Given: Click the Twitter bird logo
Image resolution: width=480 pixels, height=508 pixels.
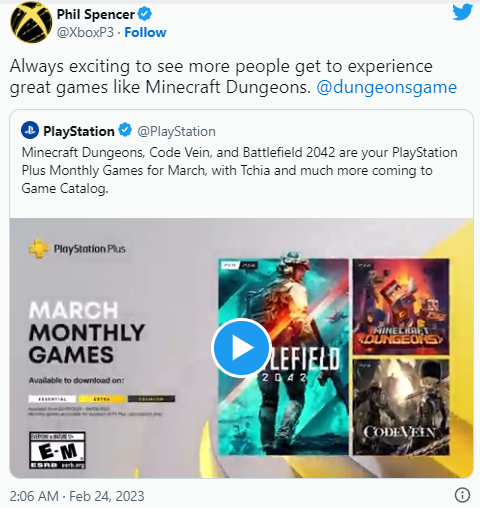Looking at the screenshot, I should (x=462, y=12).
